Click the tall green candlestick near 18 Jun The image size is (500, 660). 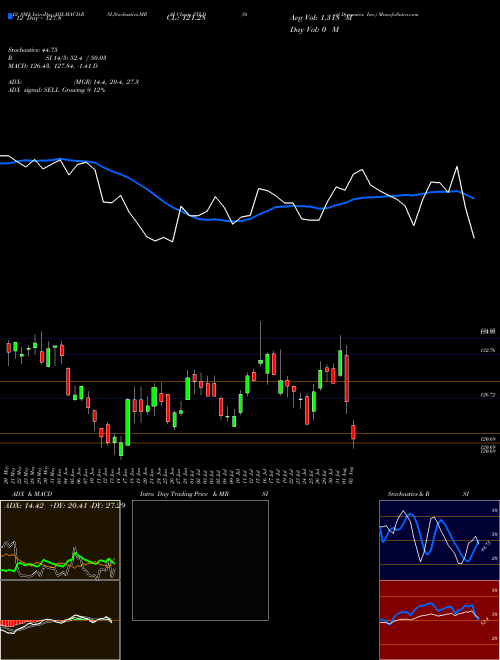click(128, 422)
